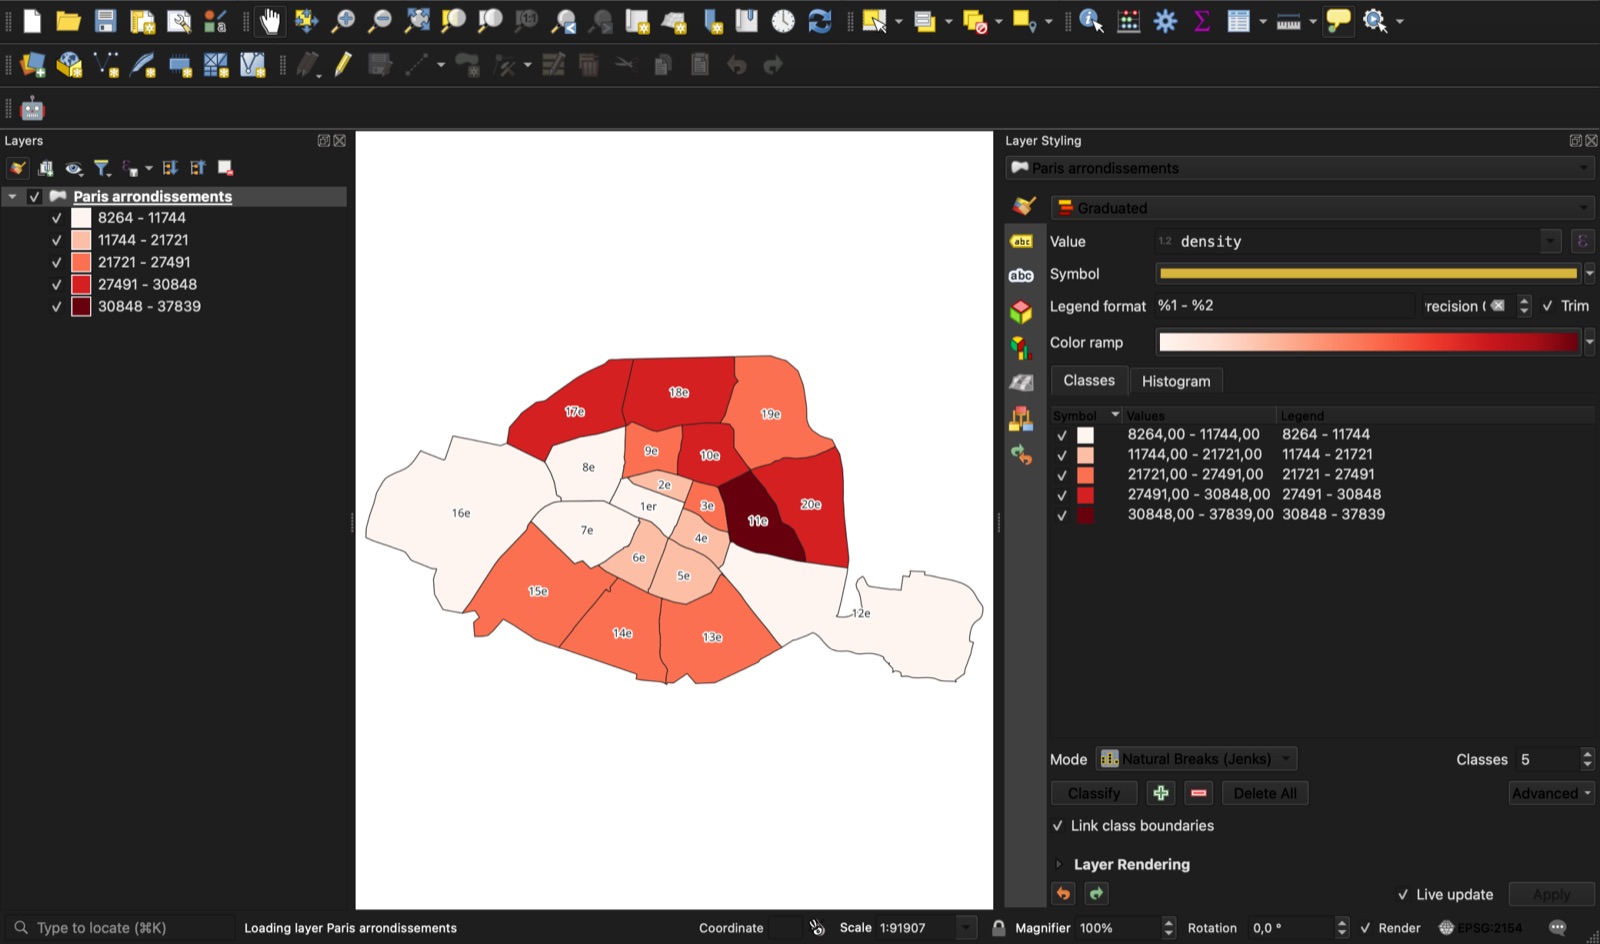Click the Zoom Full extent icon
The image size is (1600, 944).
417,21
